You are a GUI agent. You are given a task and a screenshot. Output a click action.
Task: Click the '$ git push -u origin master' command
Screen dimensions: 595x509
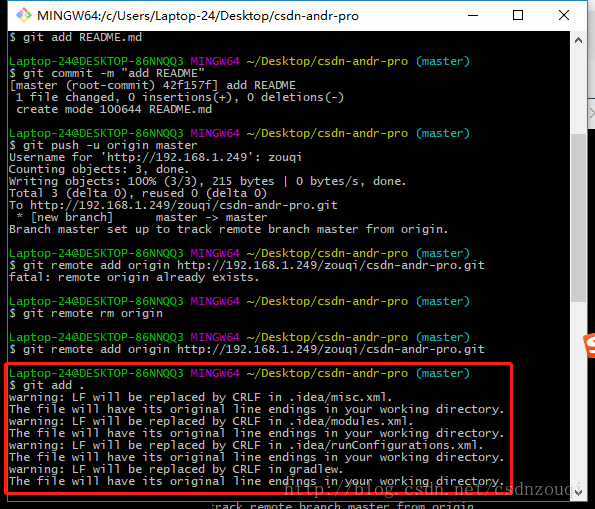coord(103,145)
